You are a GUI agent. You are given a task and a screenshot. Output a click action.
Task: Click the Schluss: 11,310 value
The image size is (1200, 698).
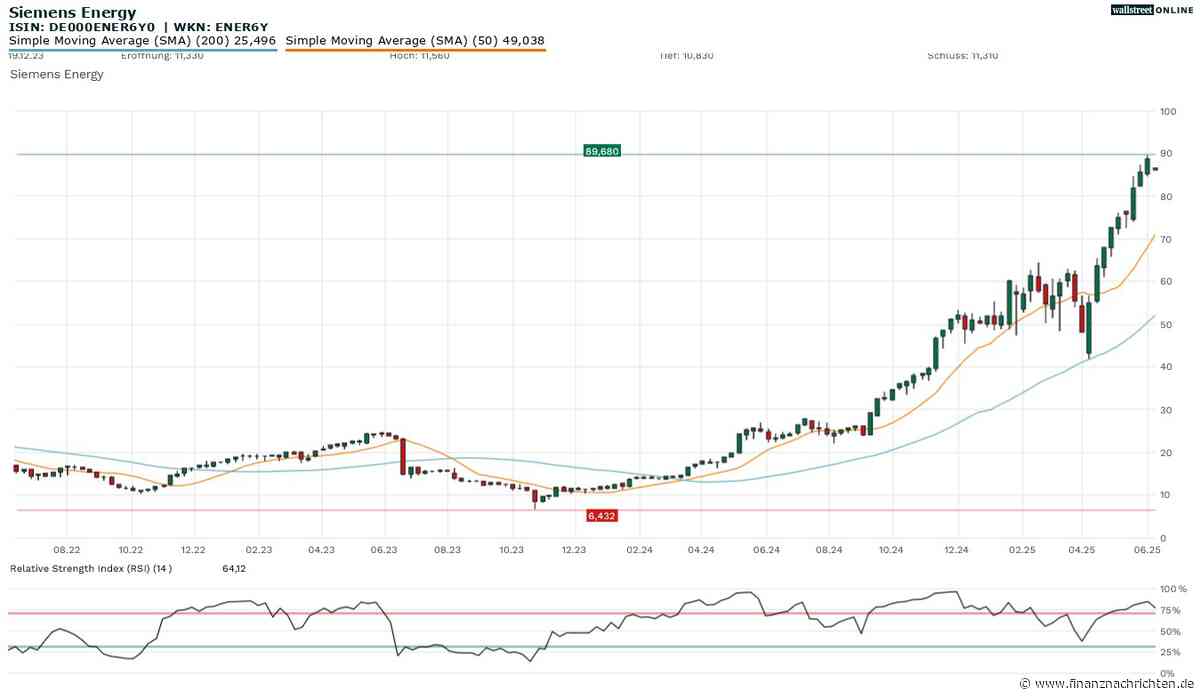click(x=963, y=56)
